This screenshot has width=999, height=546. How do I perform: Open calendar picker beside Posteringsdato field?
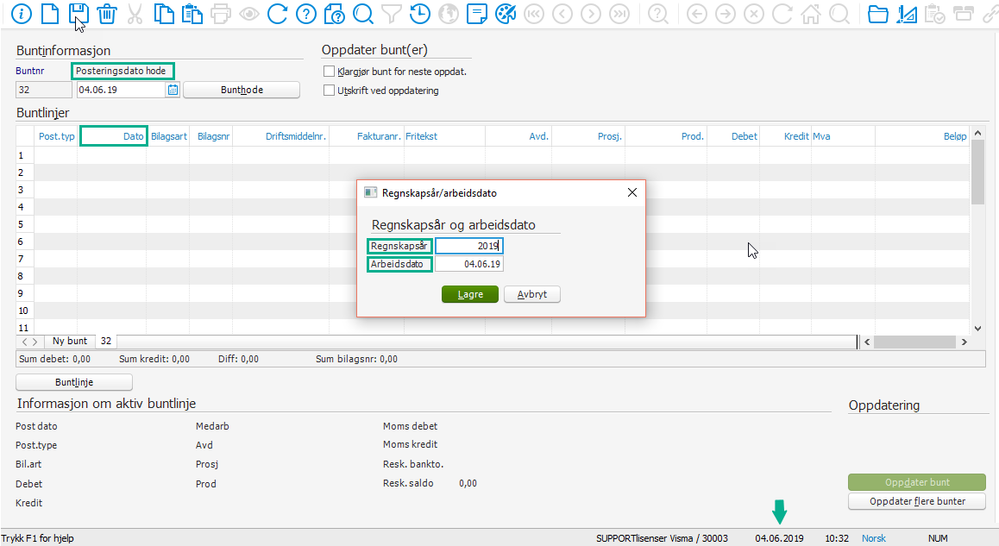pyautogui.click(x=173, y=90)
